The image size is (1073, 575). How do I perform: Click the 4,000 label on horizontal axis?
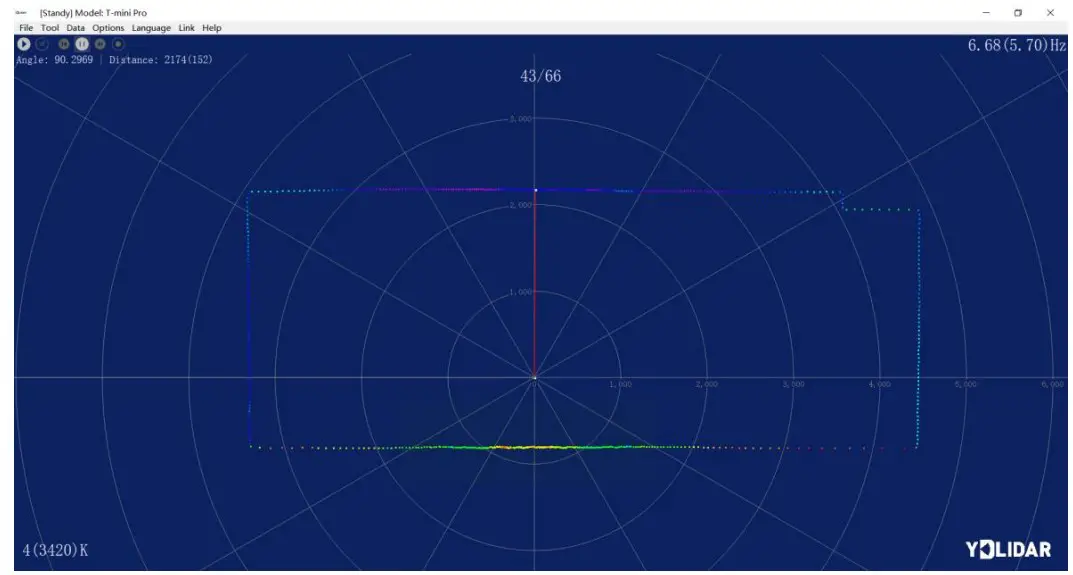pyautogui.click(x=879, y=385)
